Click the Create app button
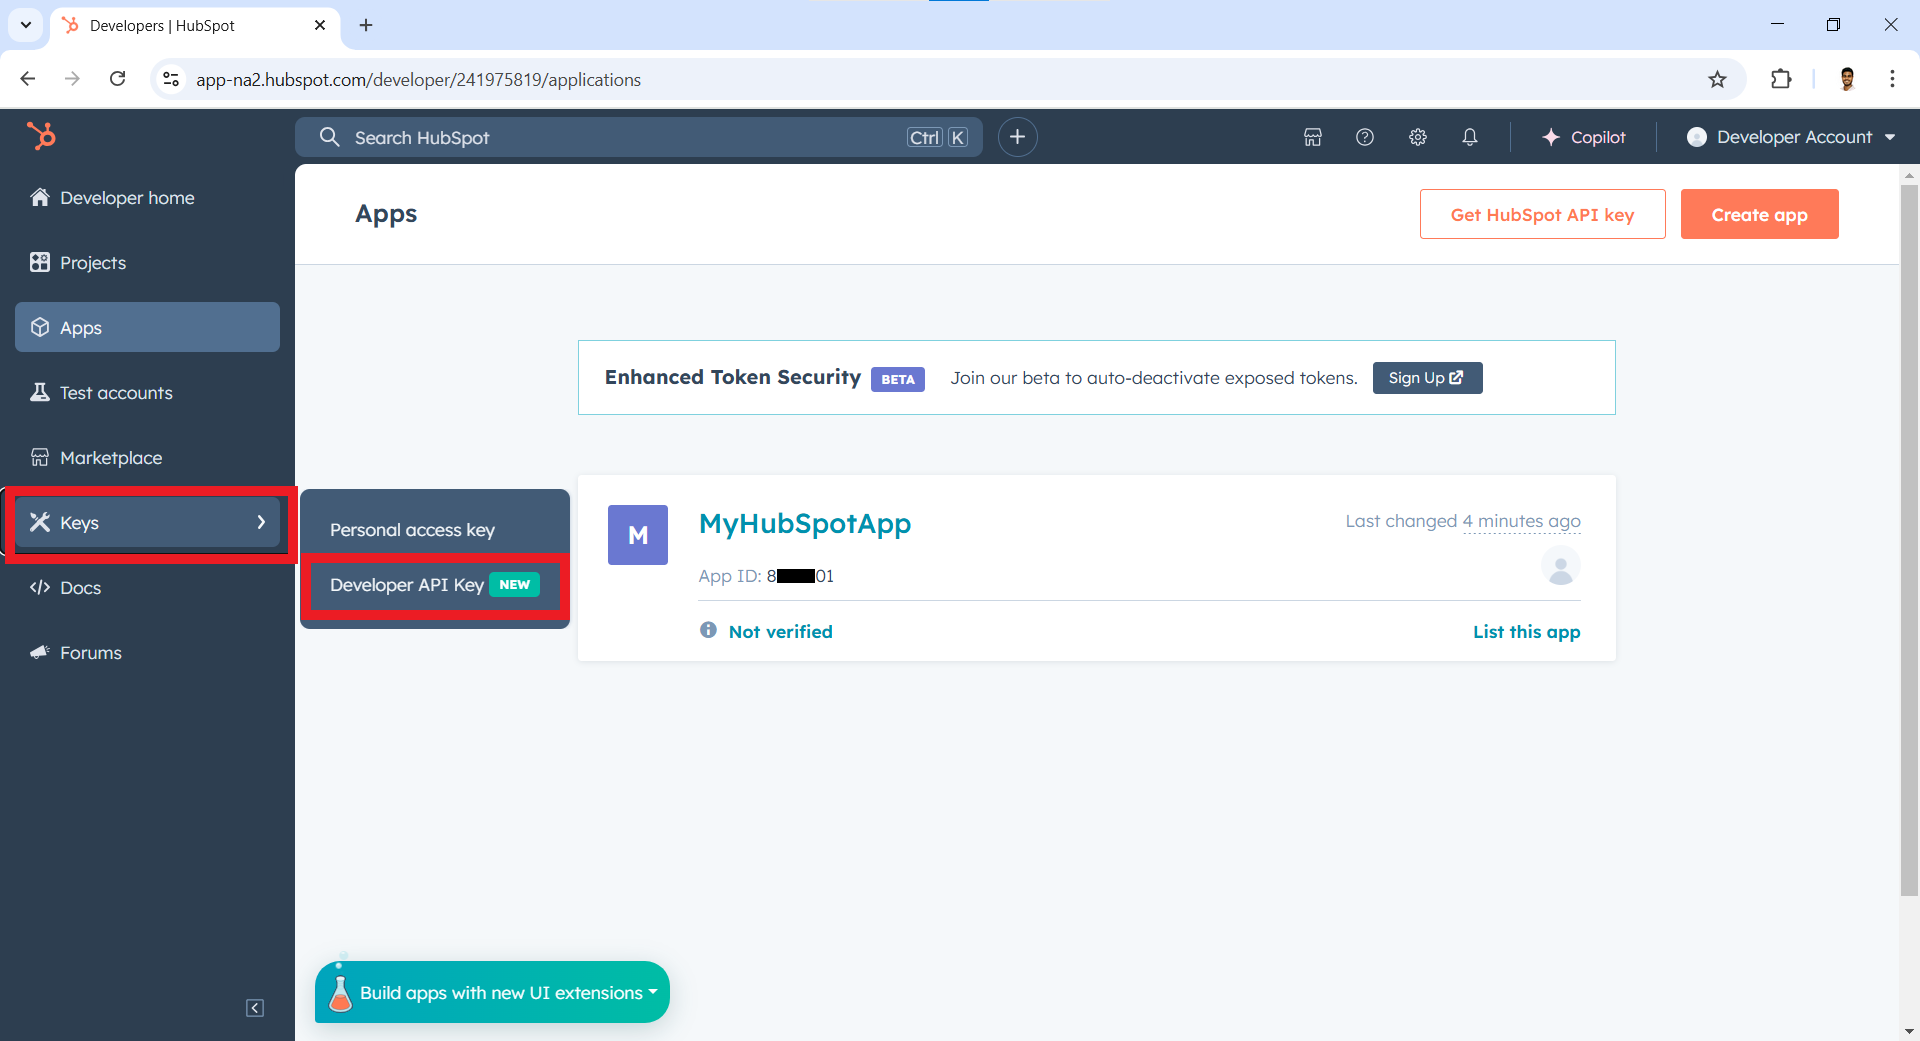Image resolution: width=1920 pixels, height=1041 pixels. [x=1759, y=214]
